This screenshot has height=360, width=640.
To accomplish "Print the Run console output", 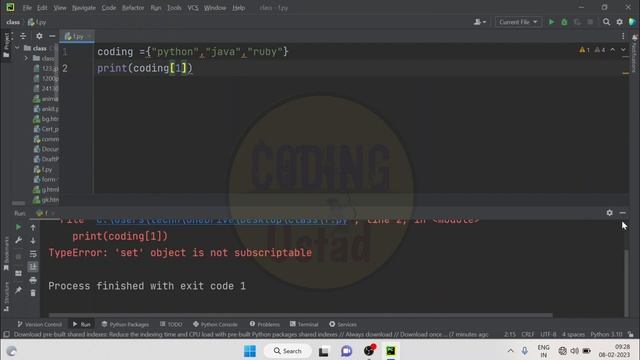I will pyautogui.click(x=33, y=280).
